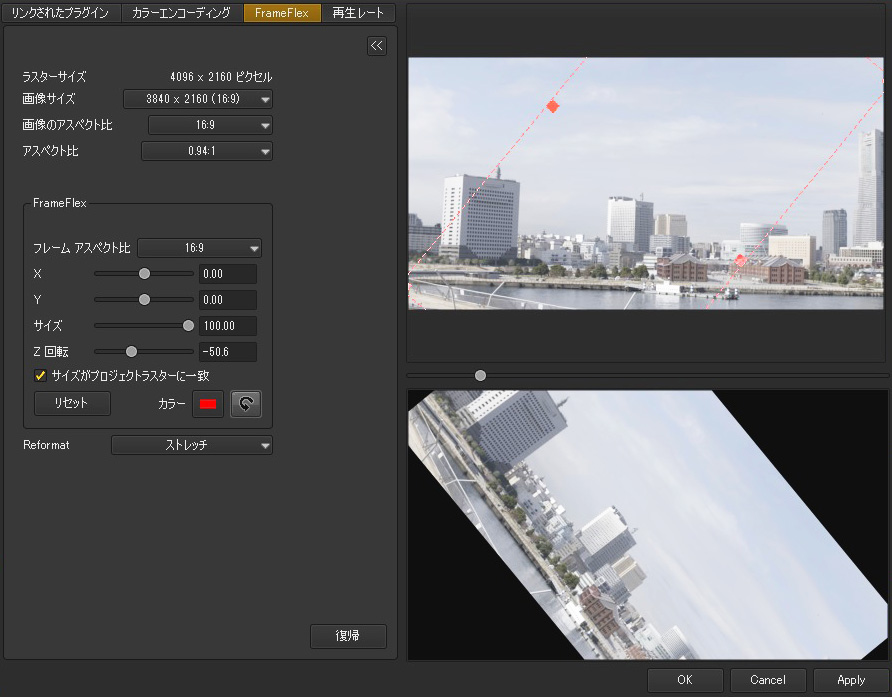Screen dimensions: 892x697
Task: Click the Apply button
Action: coord(851,680)
